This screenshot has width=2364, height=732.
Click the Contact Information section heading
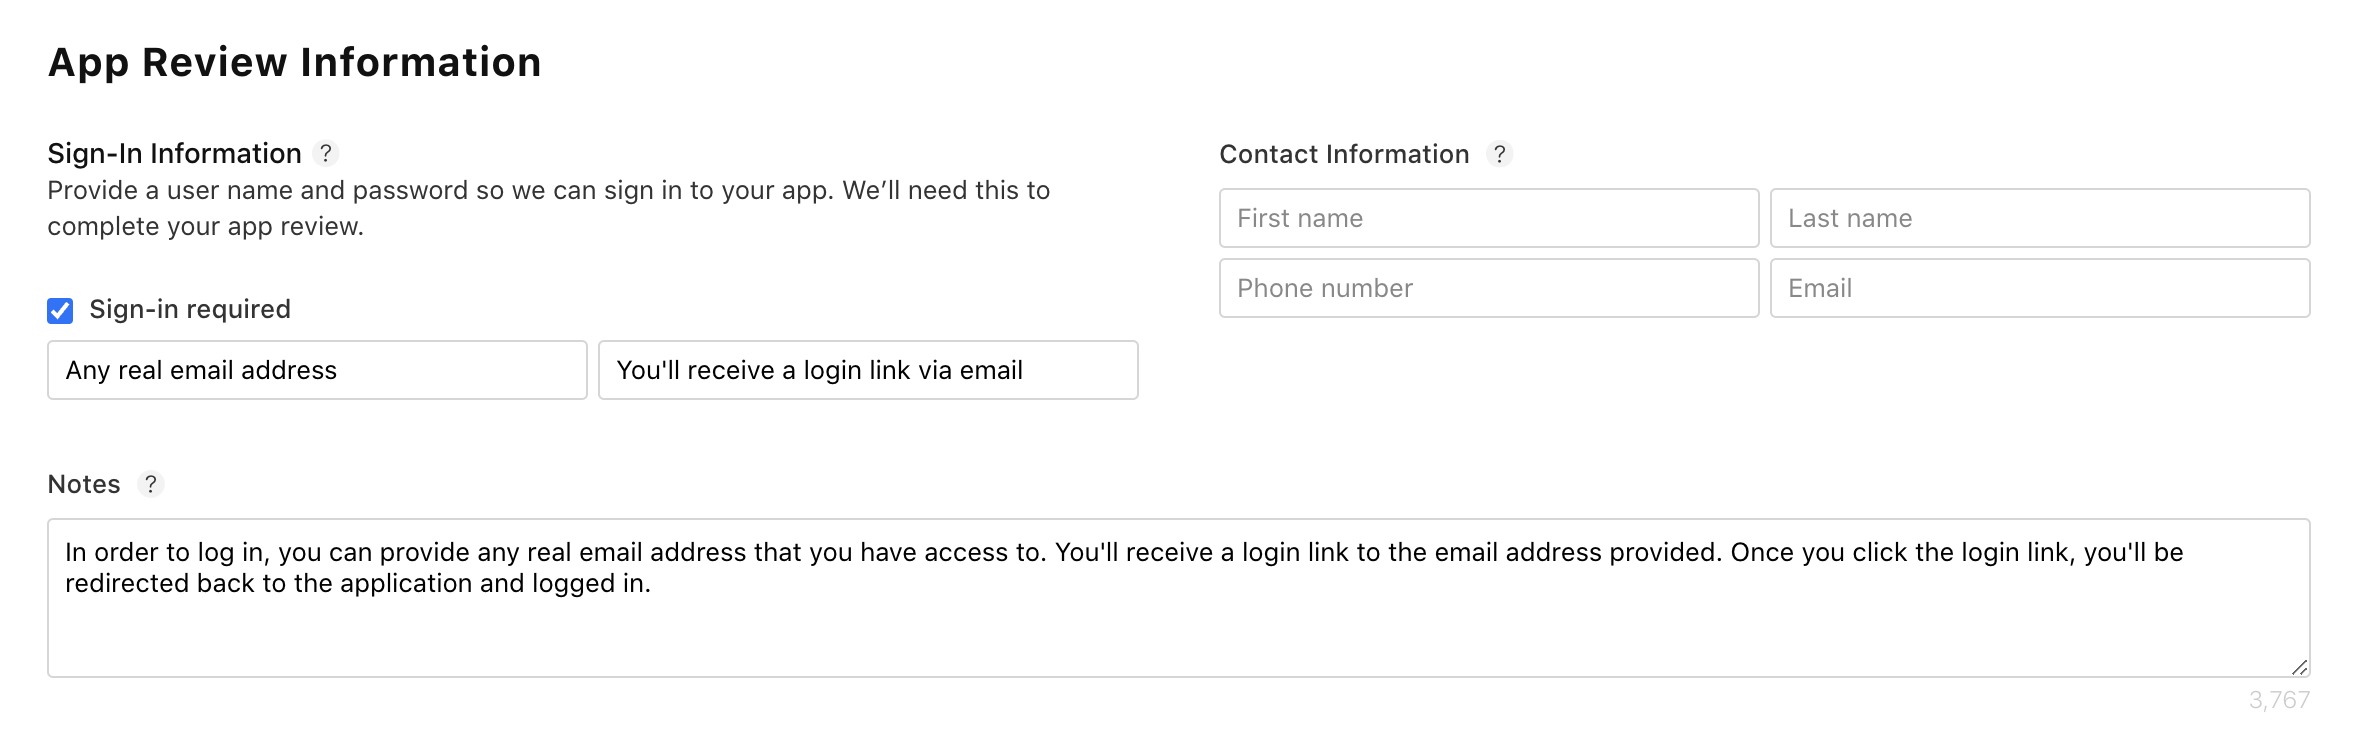tap(1344, 153)
